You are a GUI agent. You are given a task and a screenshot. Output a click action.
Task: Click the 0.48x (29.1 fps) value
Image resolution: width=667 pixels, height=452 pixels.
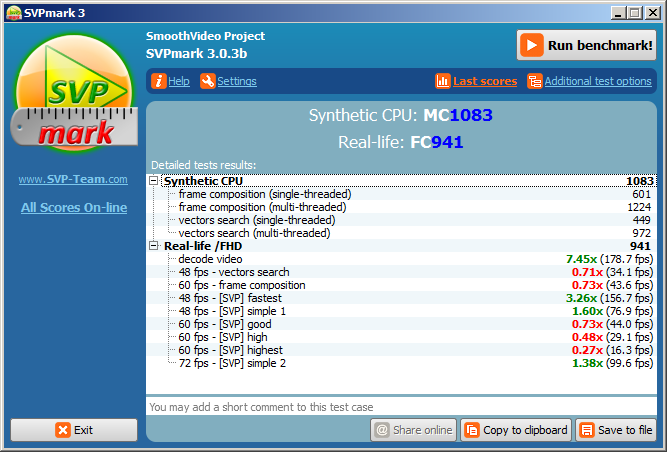[x=612, y=337]
